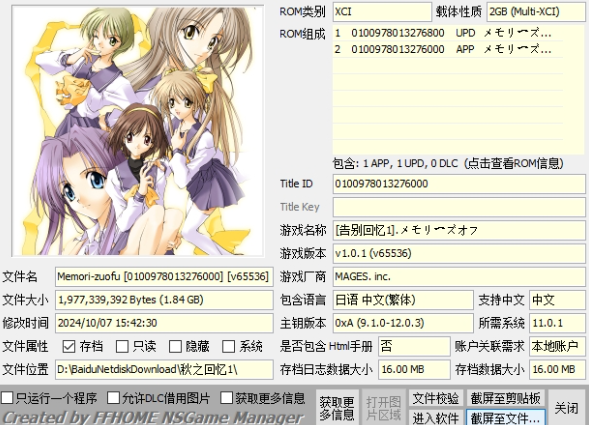Screen dimensions: 589x425
Task: Click the 文件大小 field 1,977,339,392 Bytes
Action: click(164, 300)
